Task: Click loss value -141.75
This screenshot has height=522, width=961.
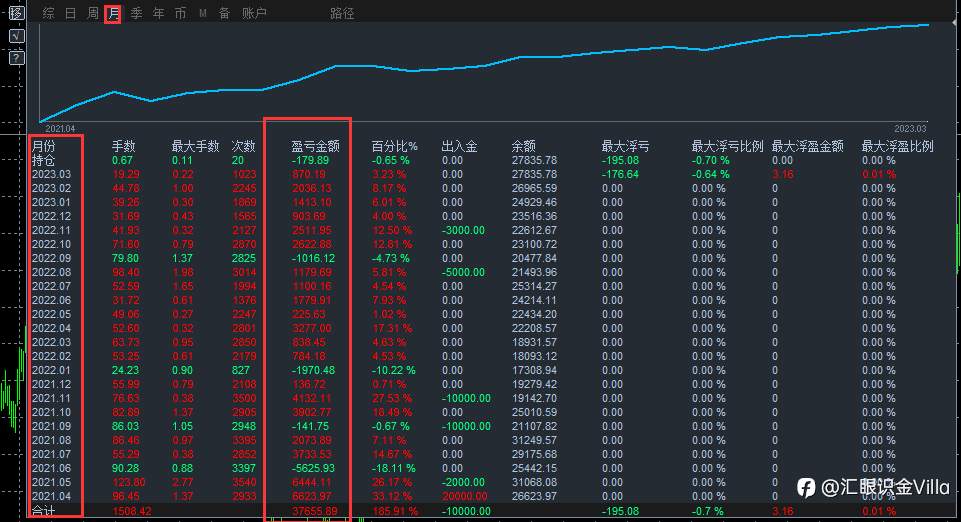Action: pyautogui.click(x=311, y=426)
